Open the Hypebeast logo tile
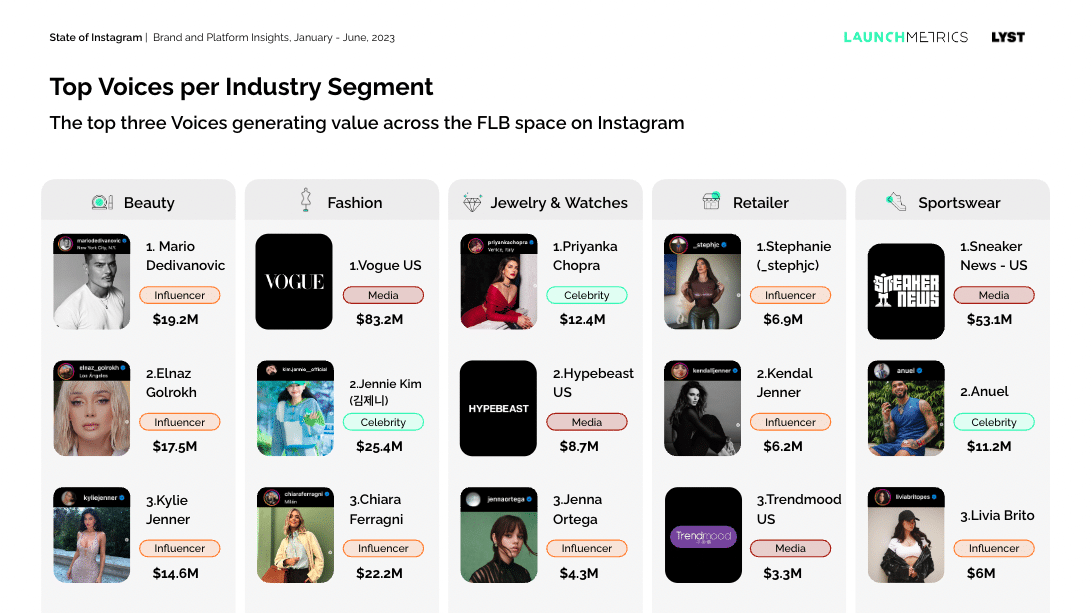1091x613 pixels. point(498,408)
